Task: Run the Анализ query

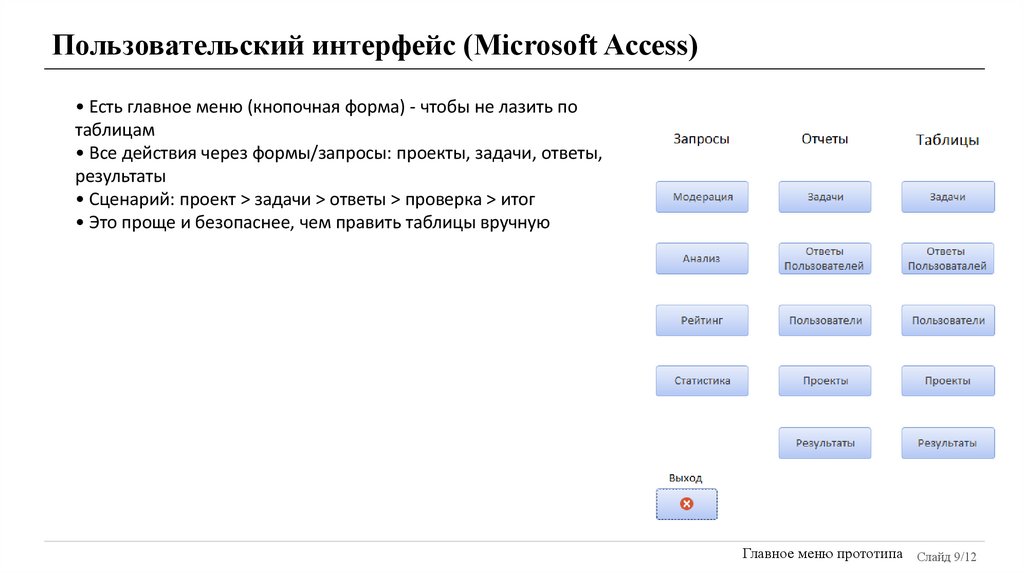Action: [702, 259]
